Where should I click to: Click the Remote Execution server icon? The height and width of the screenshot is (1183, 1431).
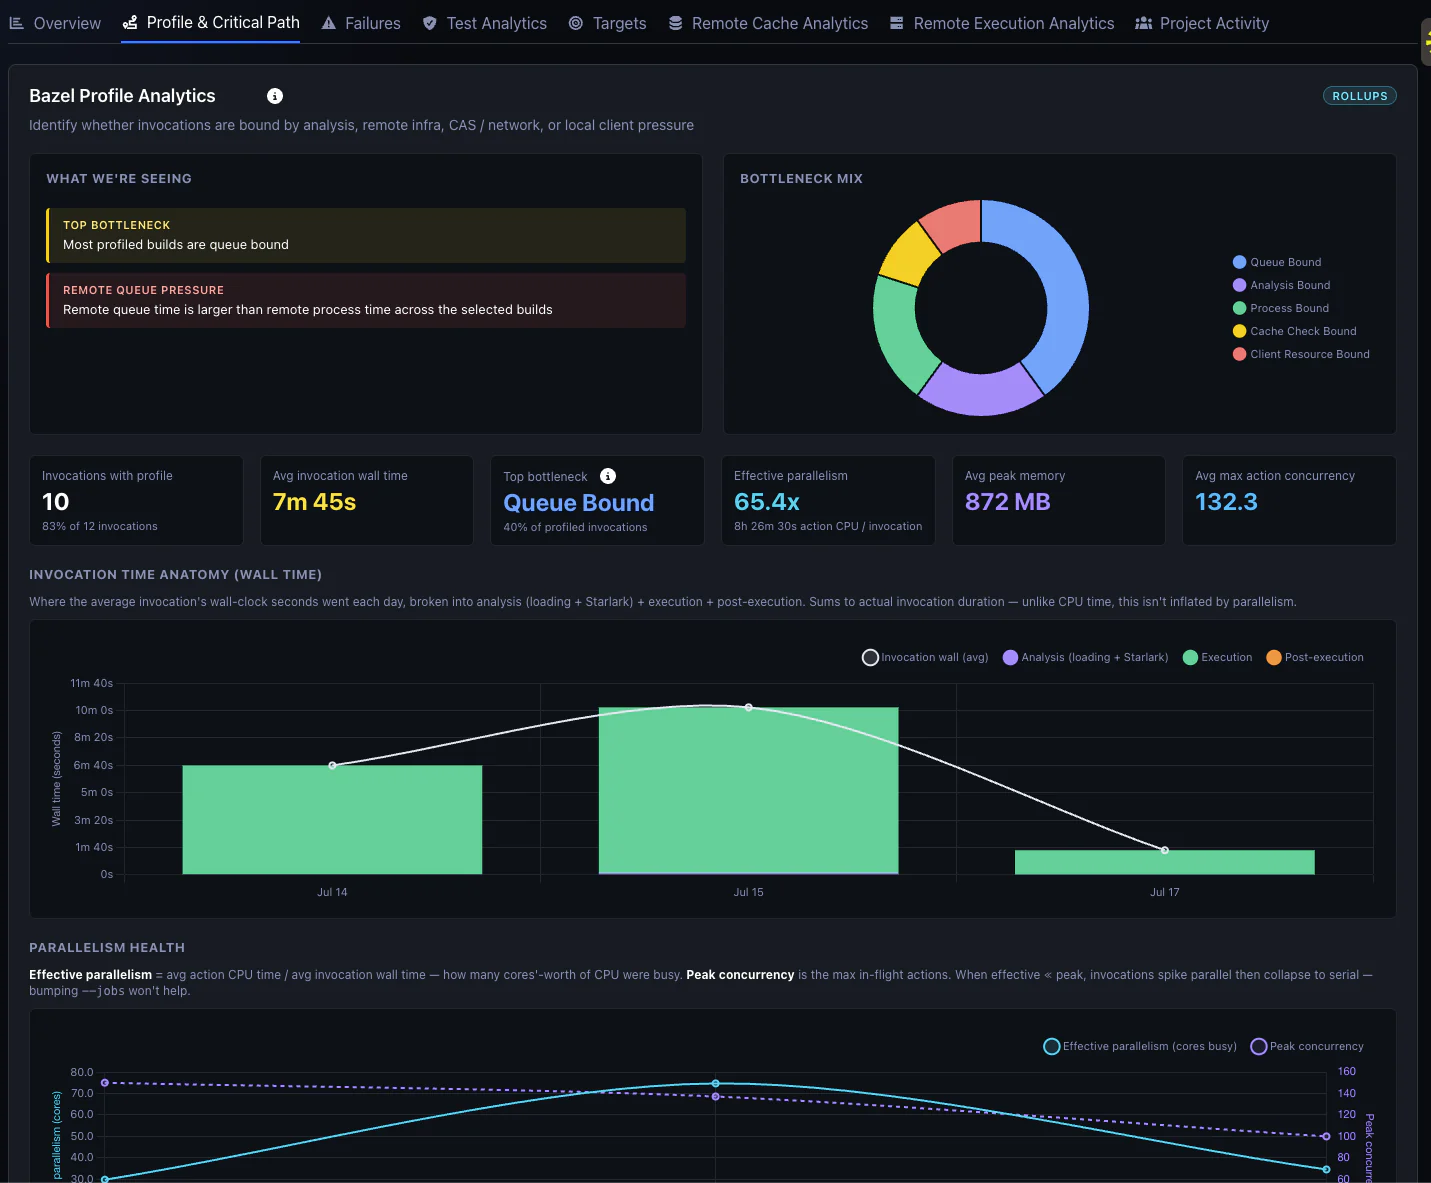(897, 23)
